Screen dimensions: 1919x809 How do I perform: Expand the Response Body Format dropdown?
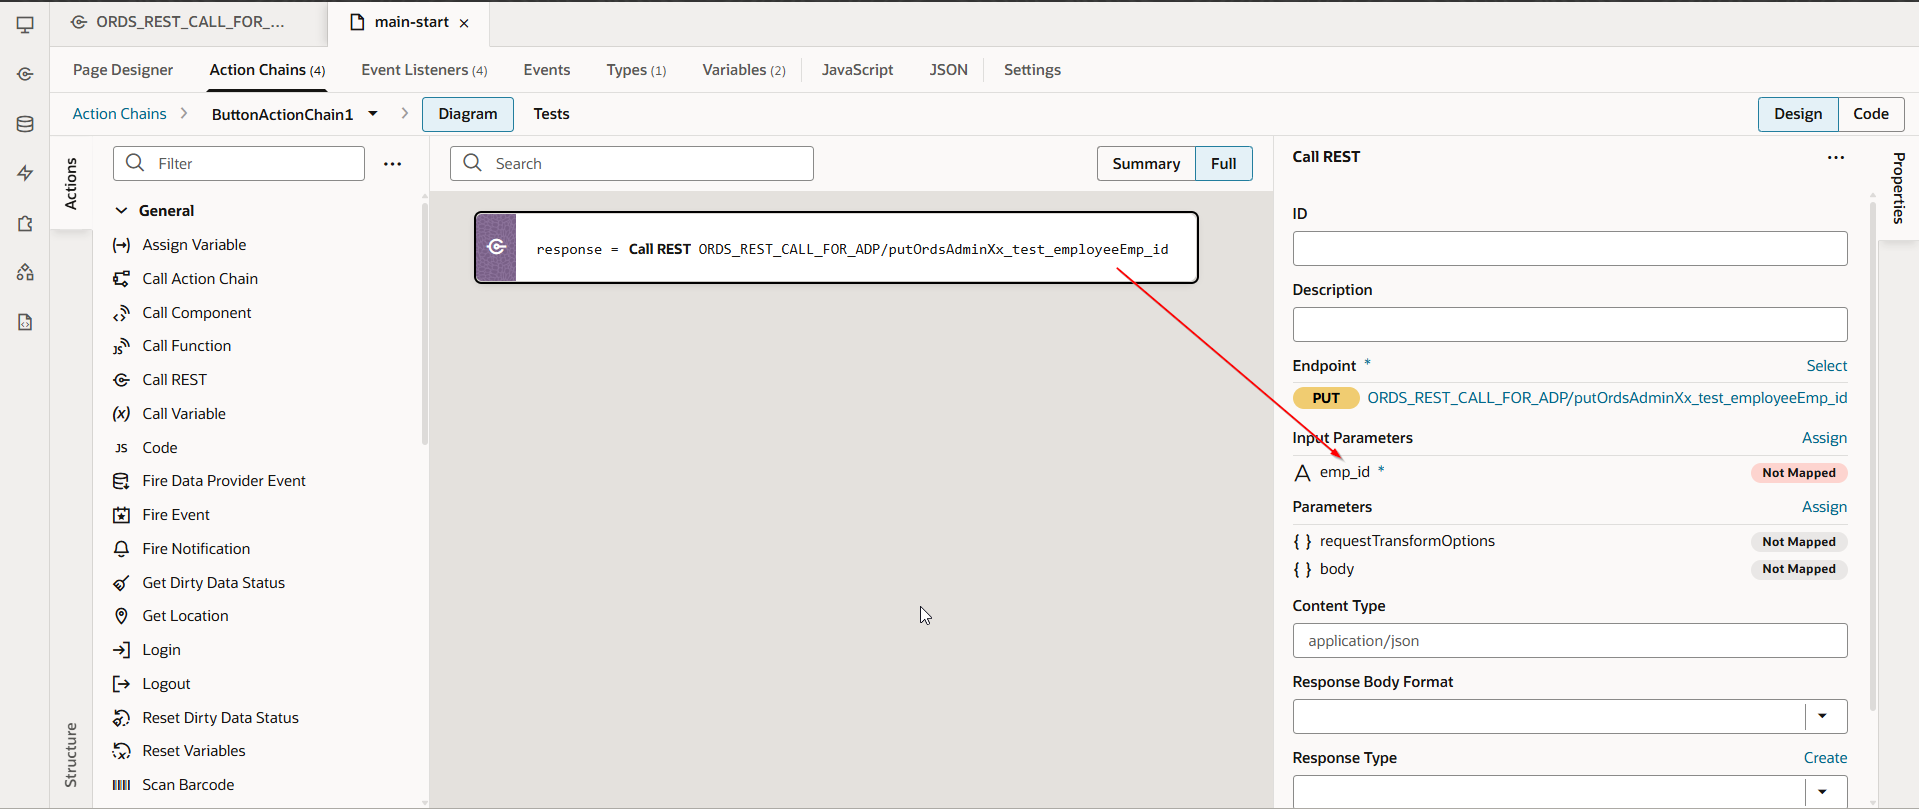coord(1822,716)
